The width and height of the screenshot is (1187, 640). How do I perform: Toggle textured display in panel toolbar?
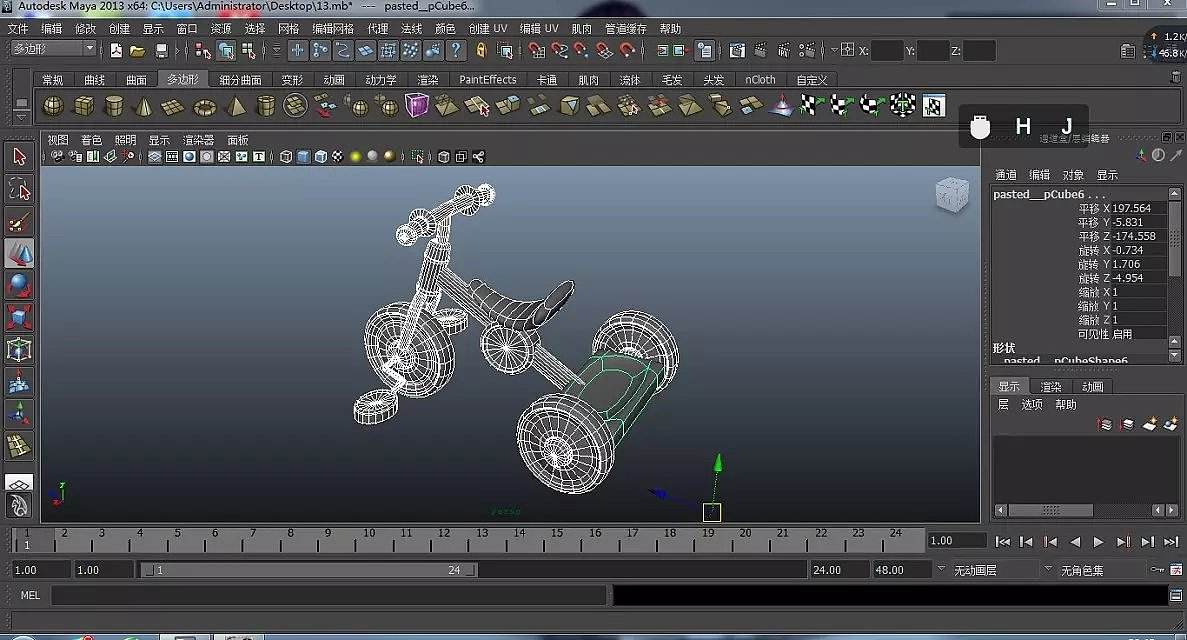[338, 157]
